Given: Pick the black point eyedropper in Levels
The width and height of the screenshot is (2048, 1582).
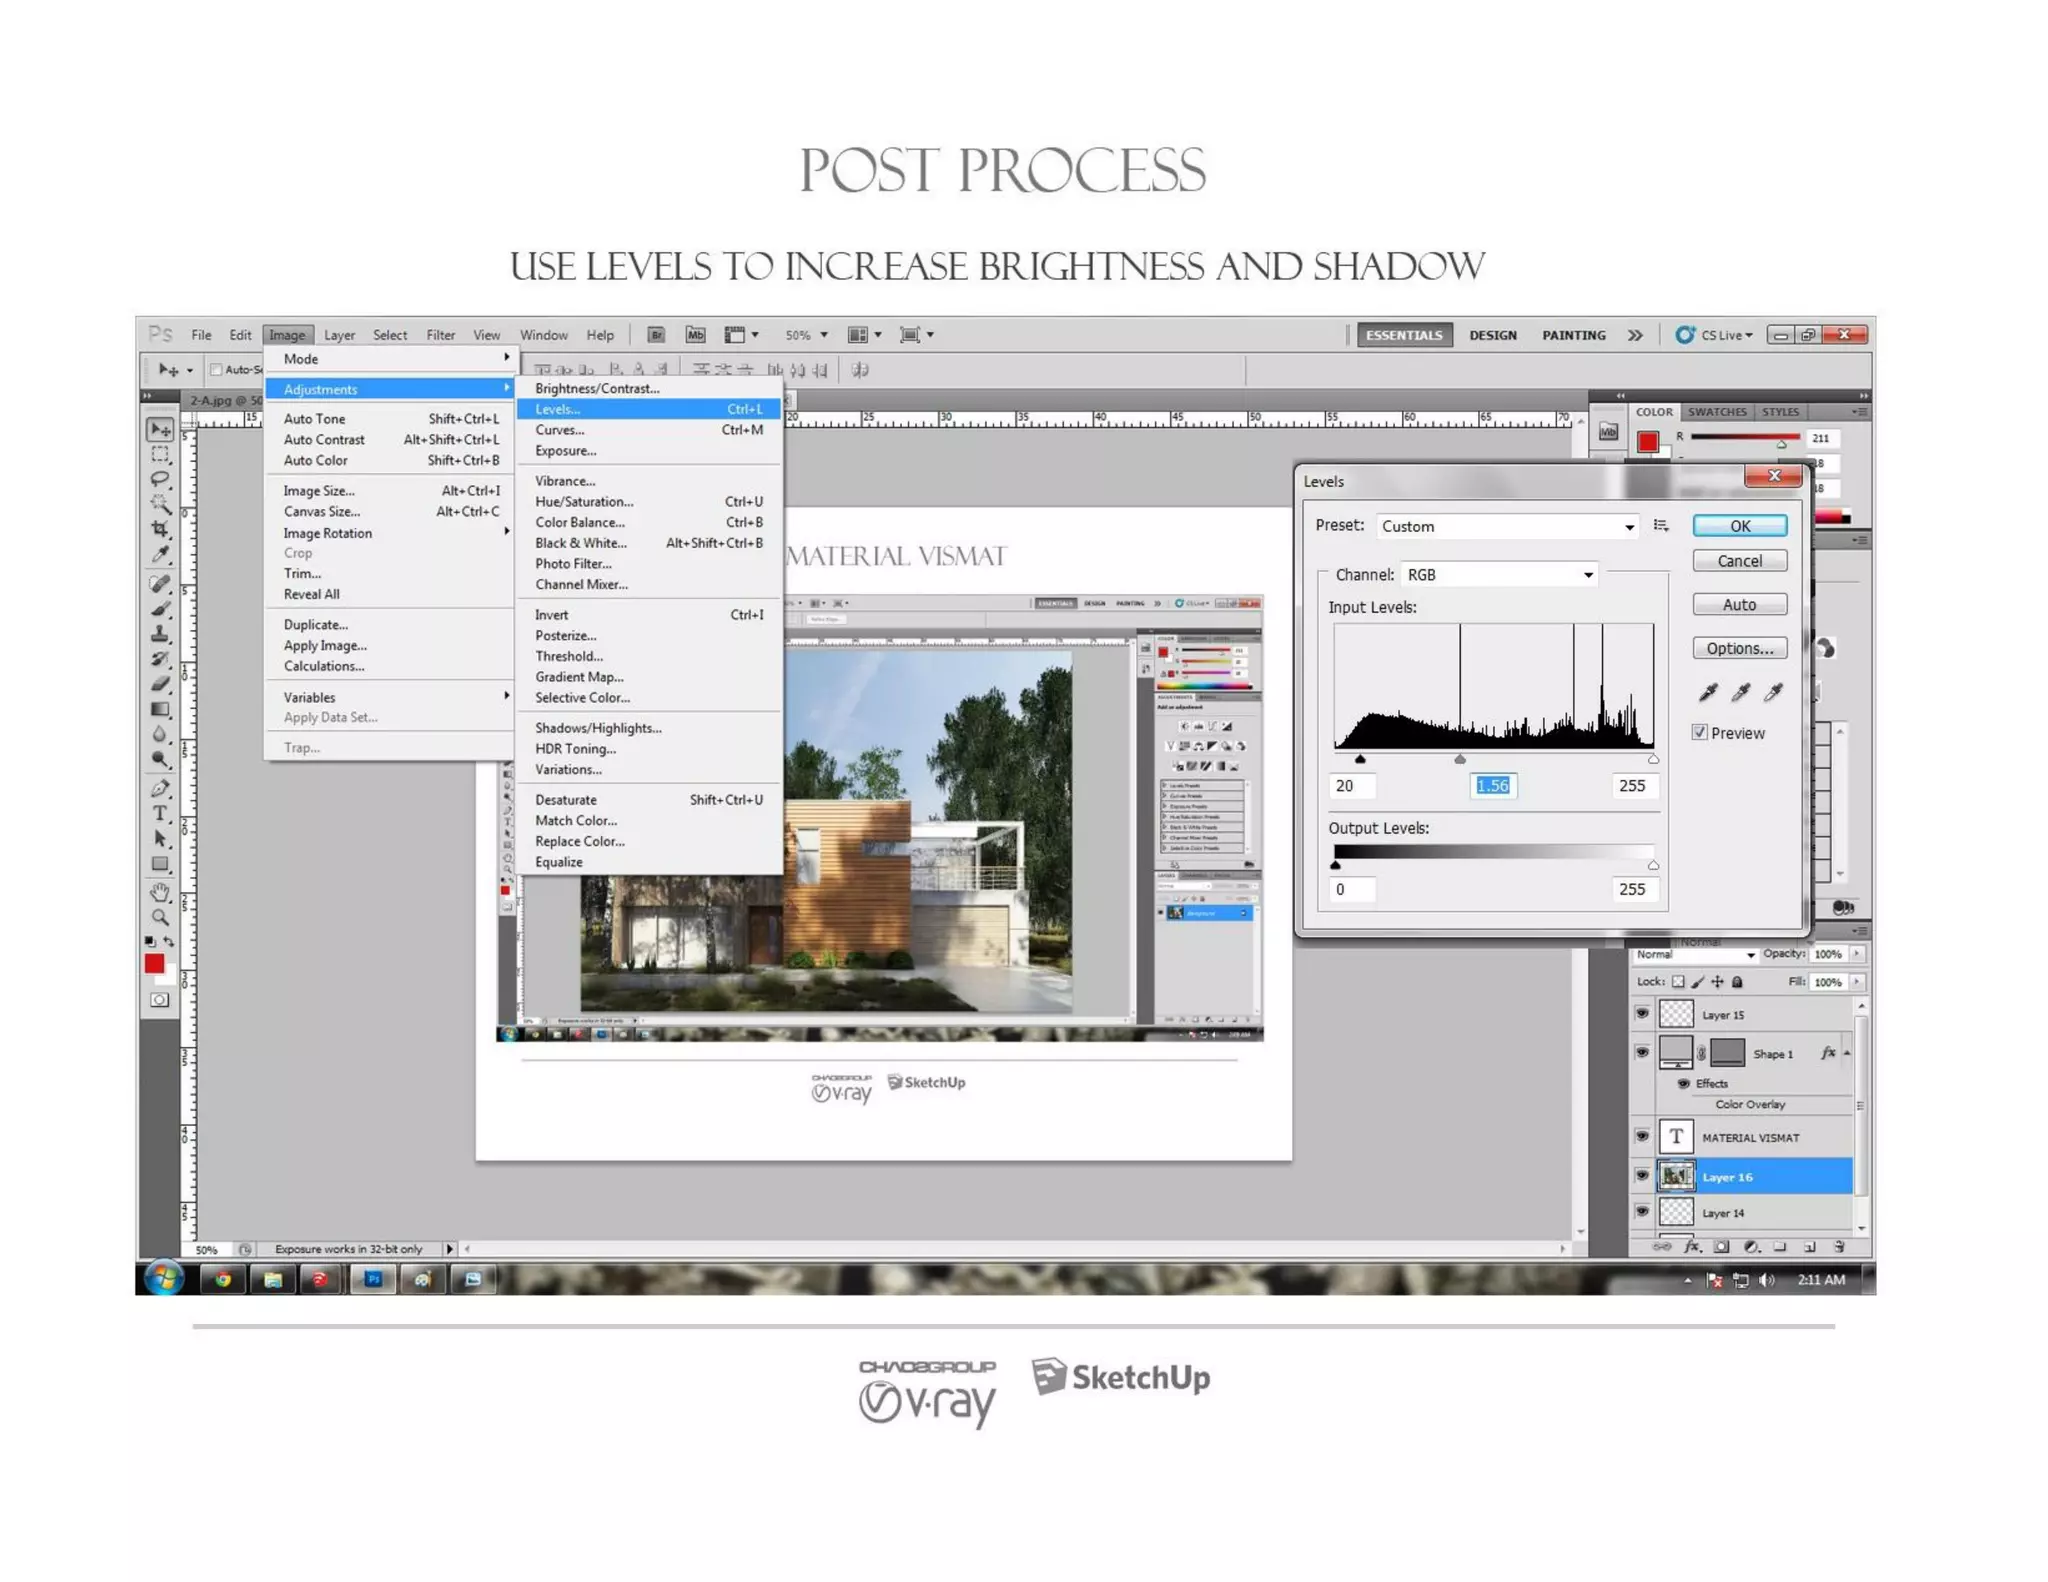Looking at the screenshot, I should tap(1708, 692).
